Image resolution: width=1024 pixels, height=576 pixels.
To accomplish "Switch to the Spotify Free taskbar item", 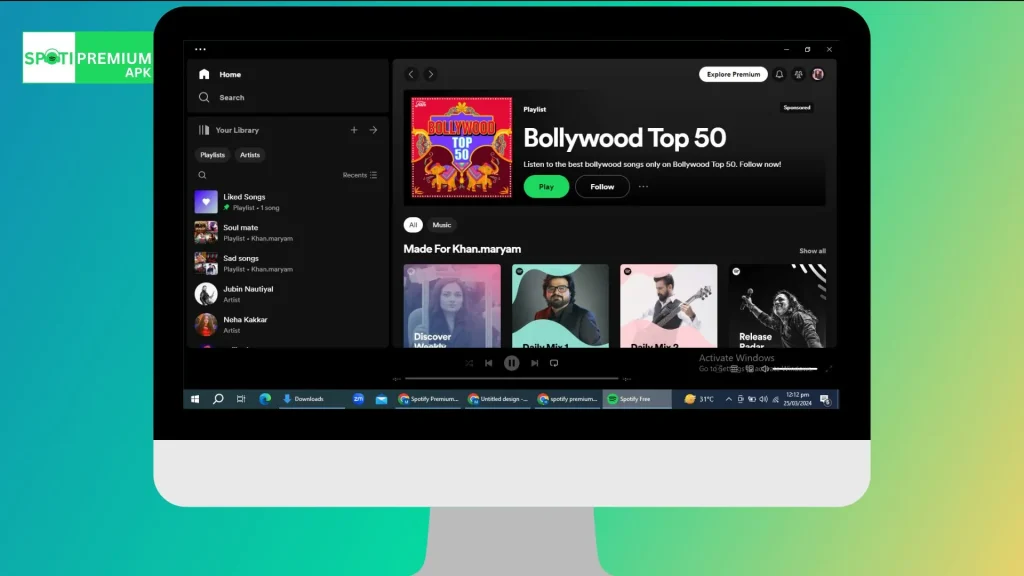I will tap(637, 399).
